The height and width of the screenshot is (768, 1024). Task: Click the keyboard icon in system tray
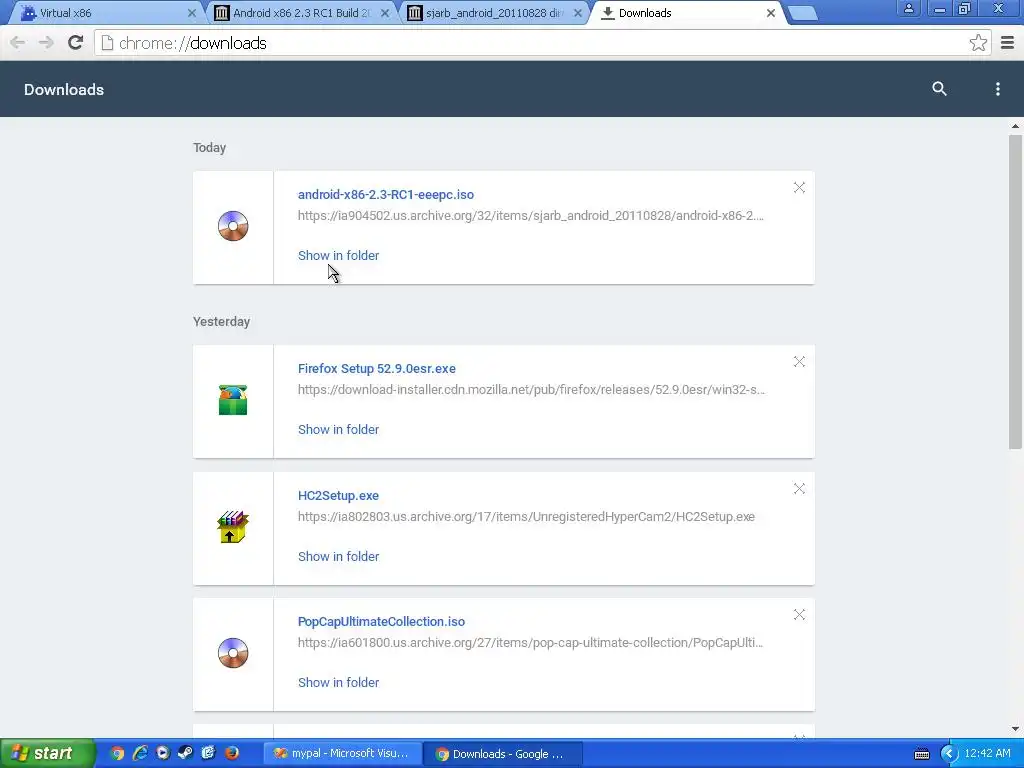click(x=921, y=754)
